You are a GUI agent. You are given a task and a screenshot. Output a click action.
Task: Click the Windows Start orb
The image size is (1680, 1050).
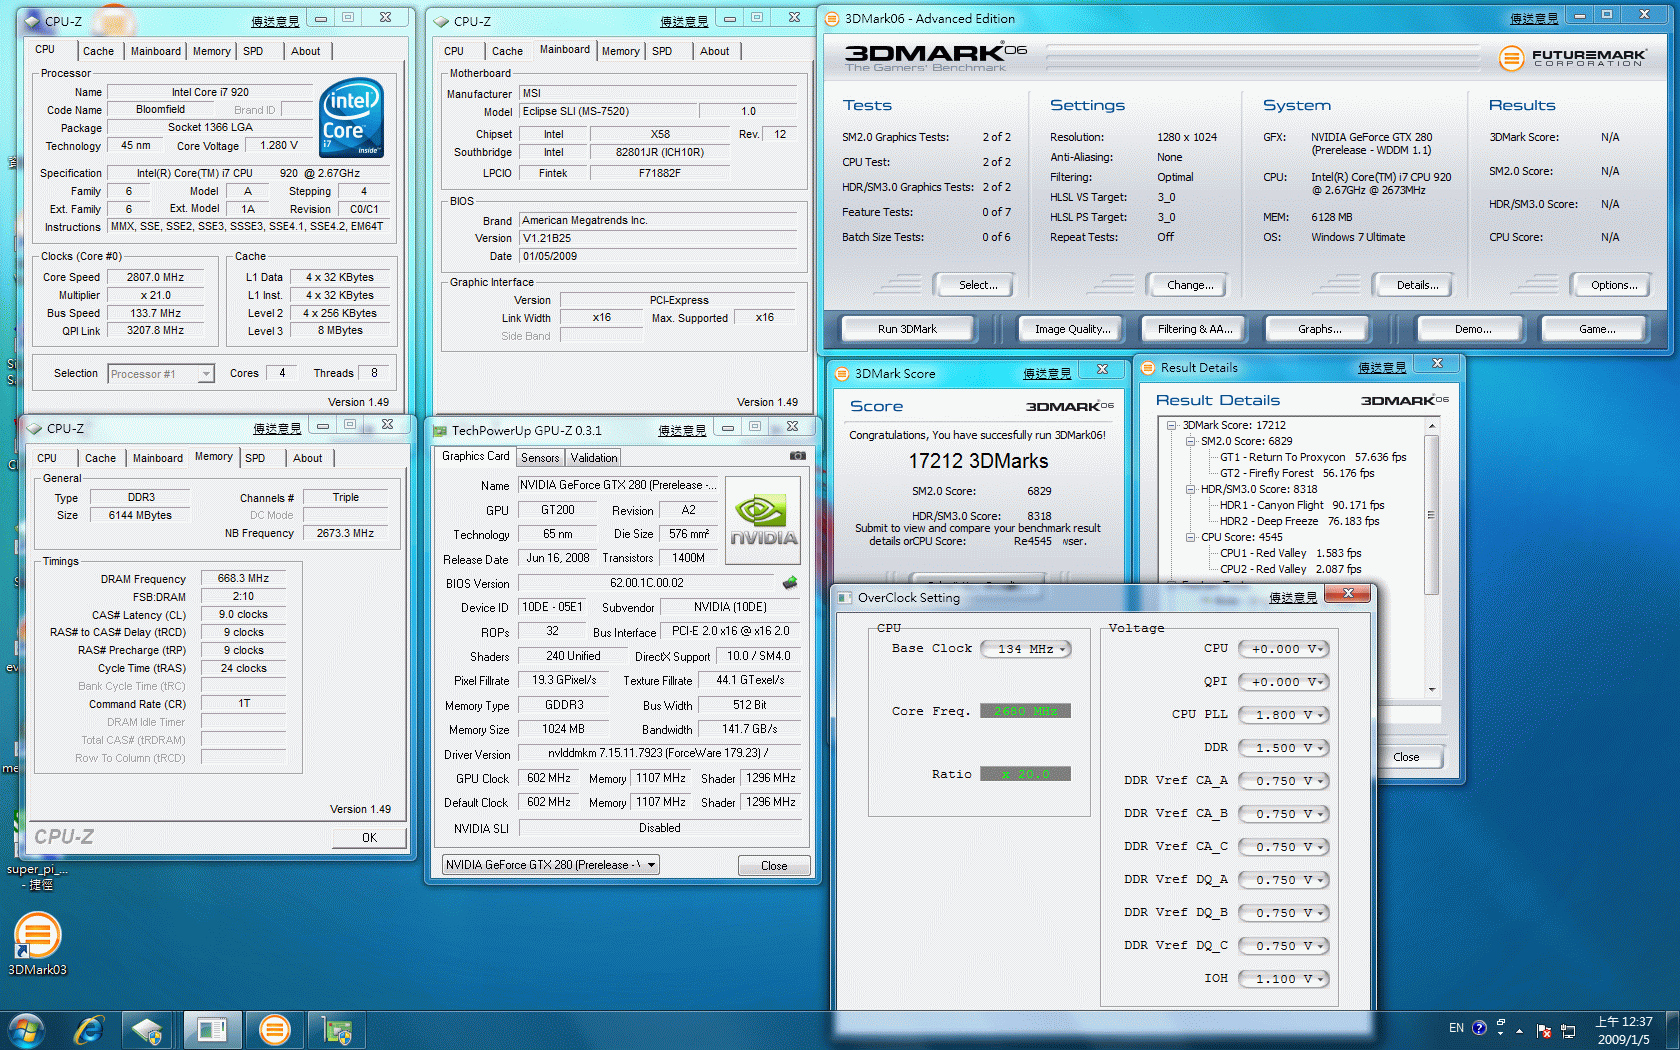(x=27, y=1030)
